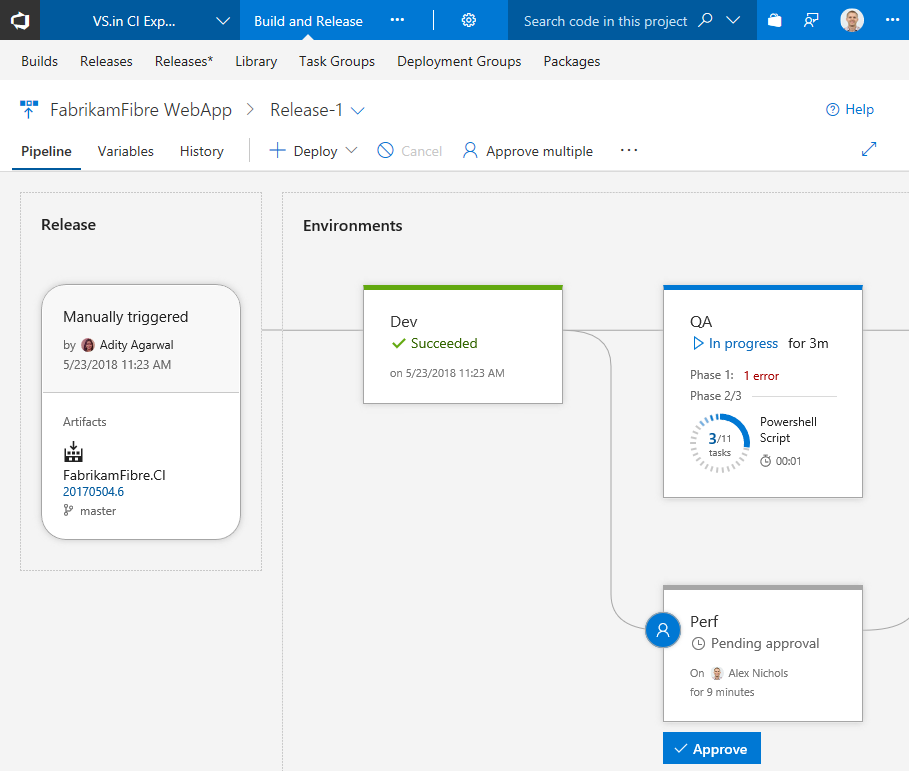Viewport: 909px width, 771px height.
Task: Click the branch icon beside master
Action: pos(69,510)
